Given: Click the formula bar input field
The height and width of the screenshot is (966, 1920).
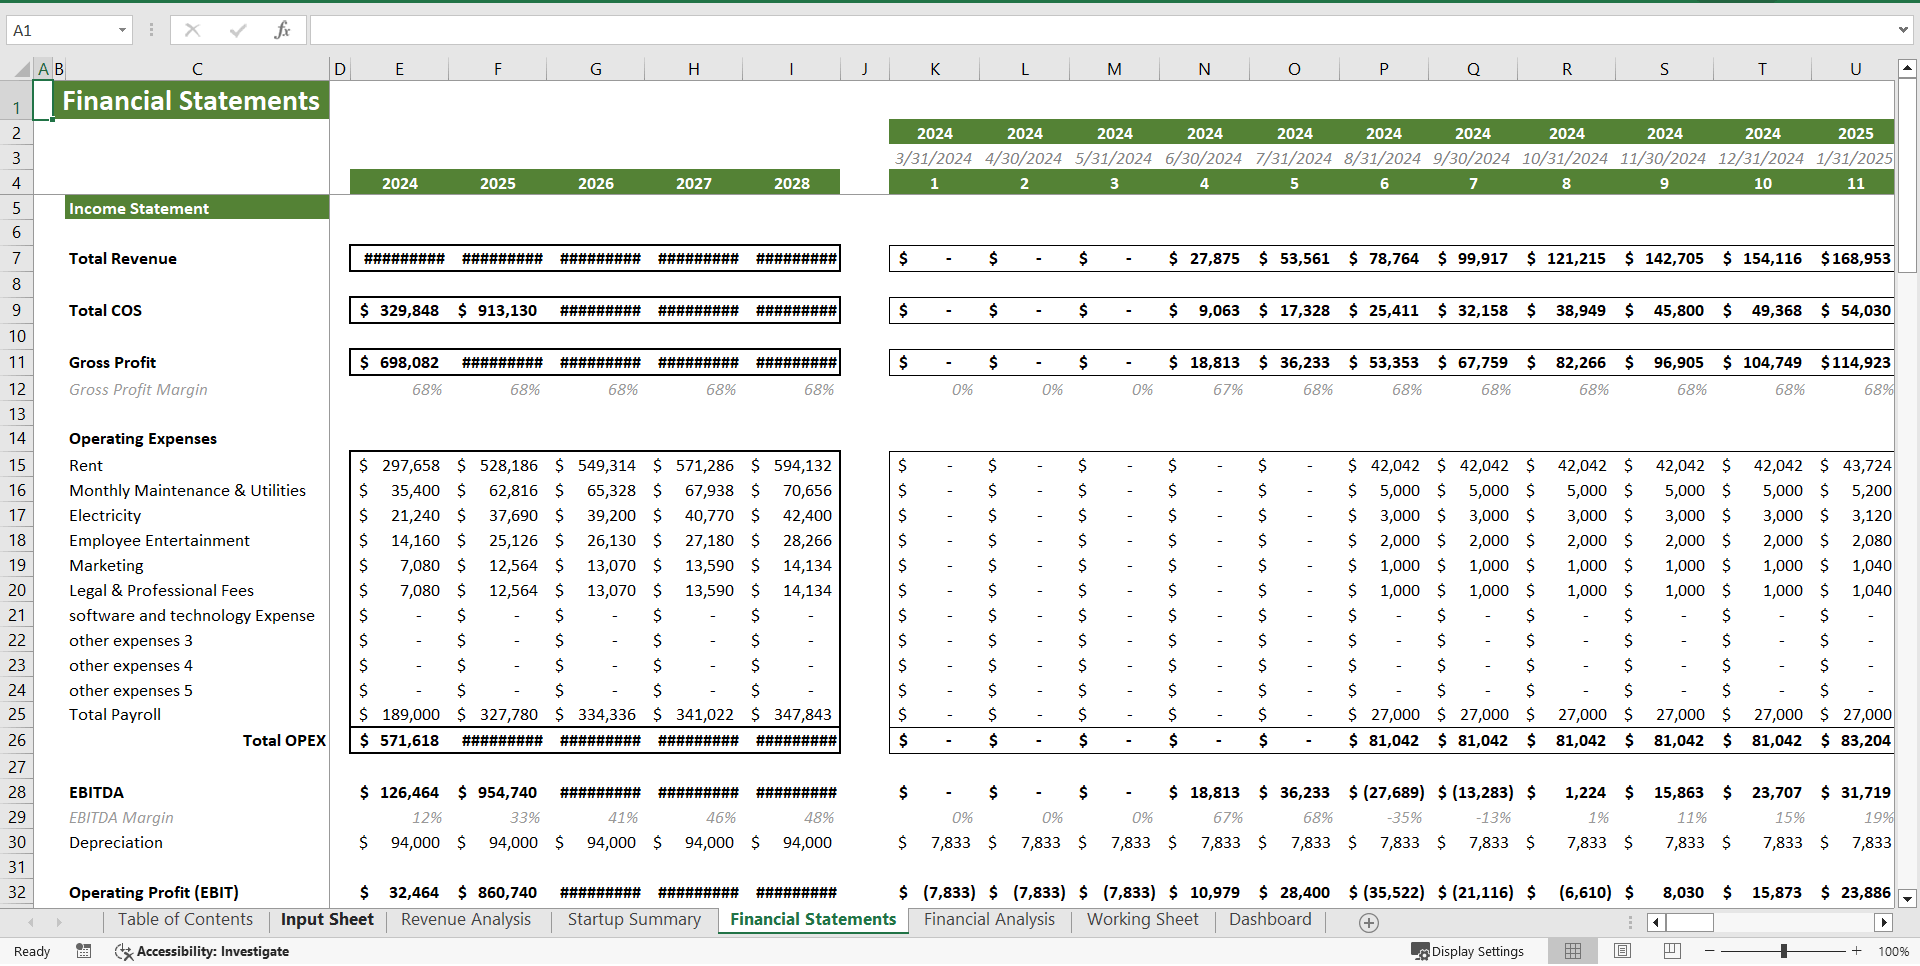Looking at the screenshot, I should click(x=1100, y=30).
